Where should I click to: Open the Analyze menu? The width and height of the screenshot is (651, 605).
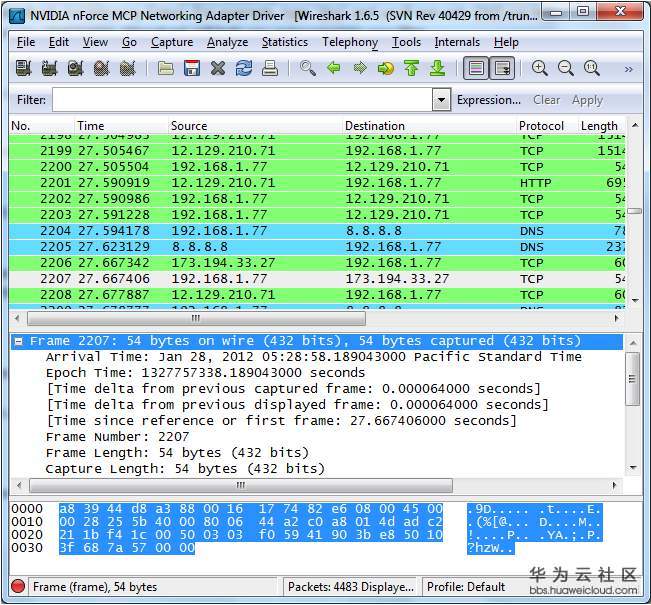(228, 42)
